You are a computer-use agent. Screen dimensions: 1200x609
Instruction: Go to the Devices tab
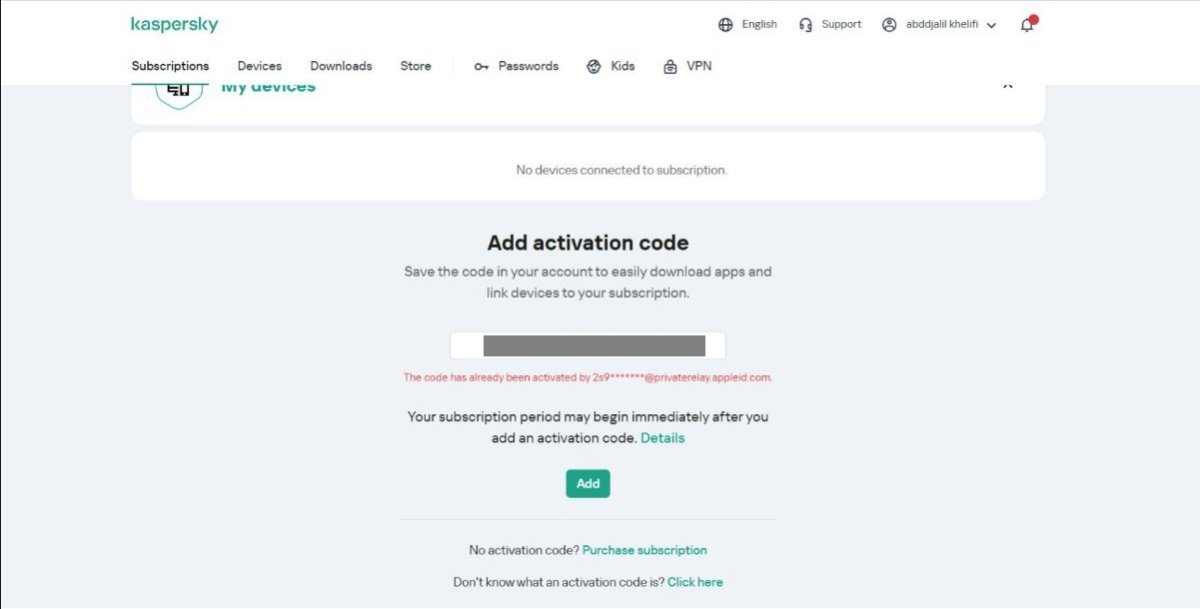click(259, 66)
